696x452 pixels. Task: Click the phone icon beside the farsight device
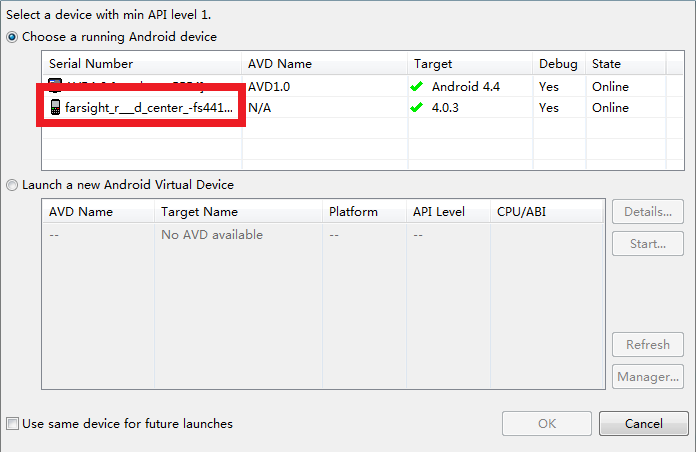click(55, 108)
